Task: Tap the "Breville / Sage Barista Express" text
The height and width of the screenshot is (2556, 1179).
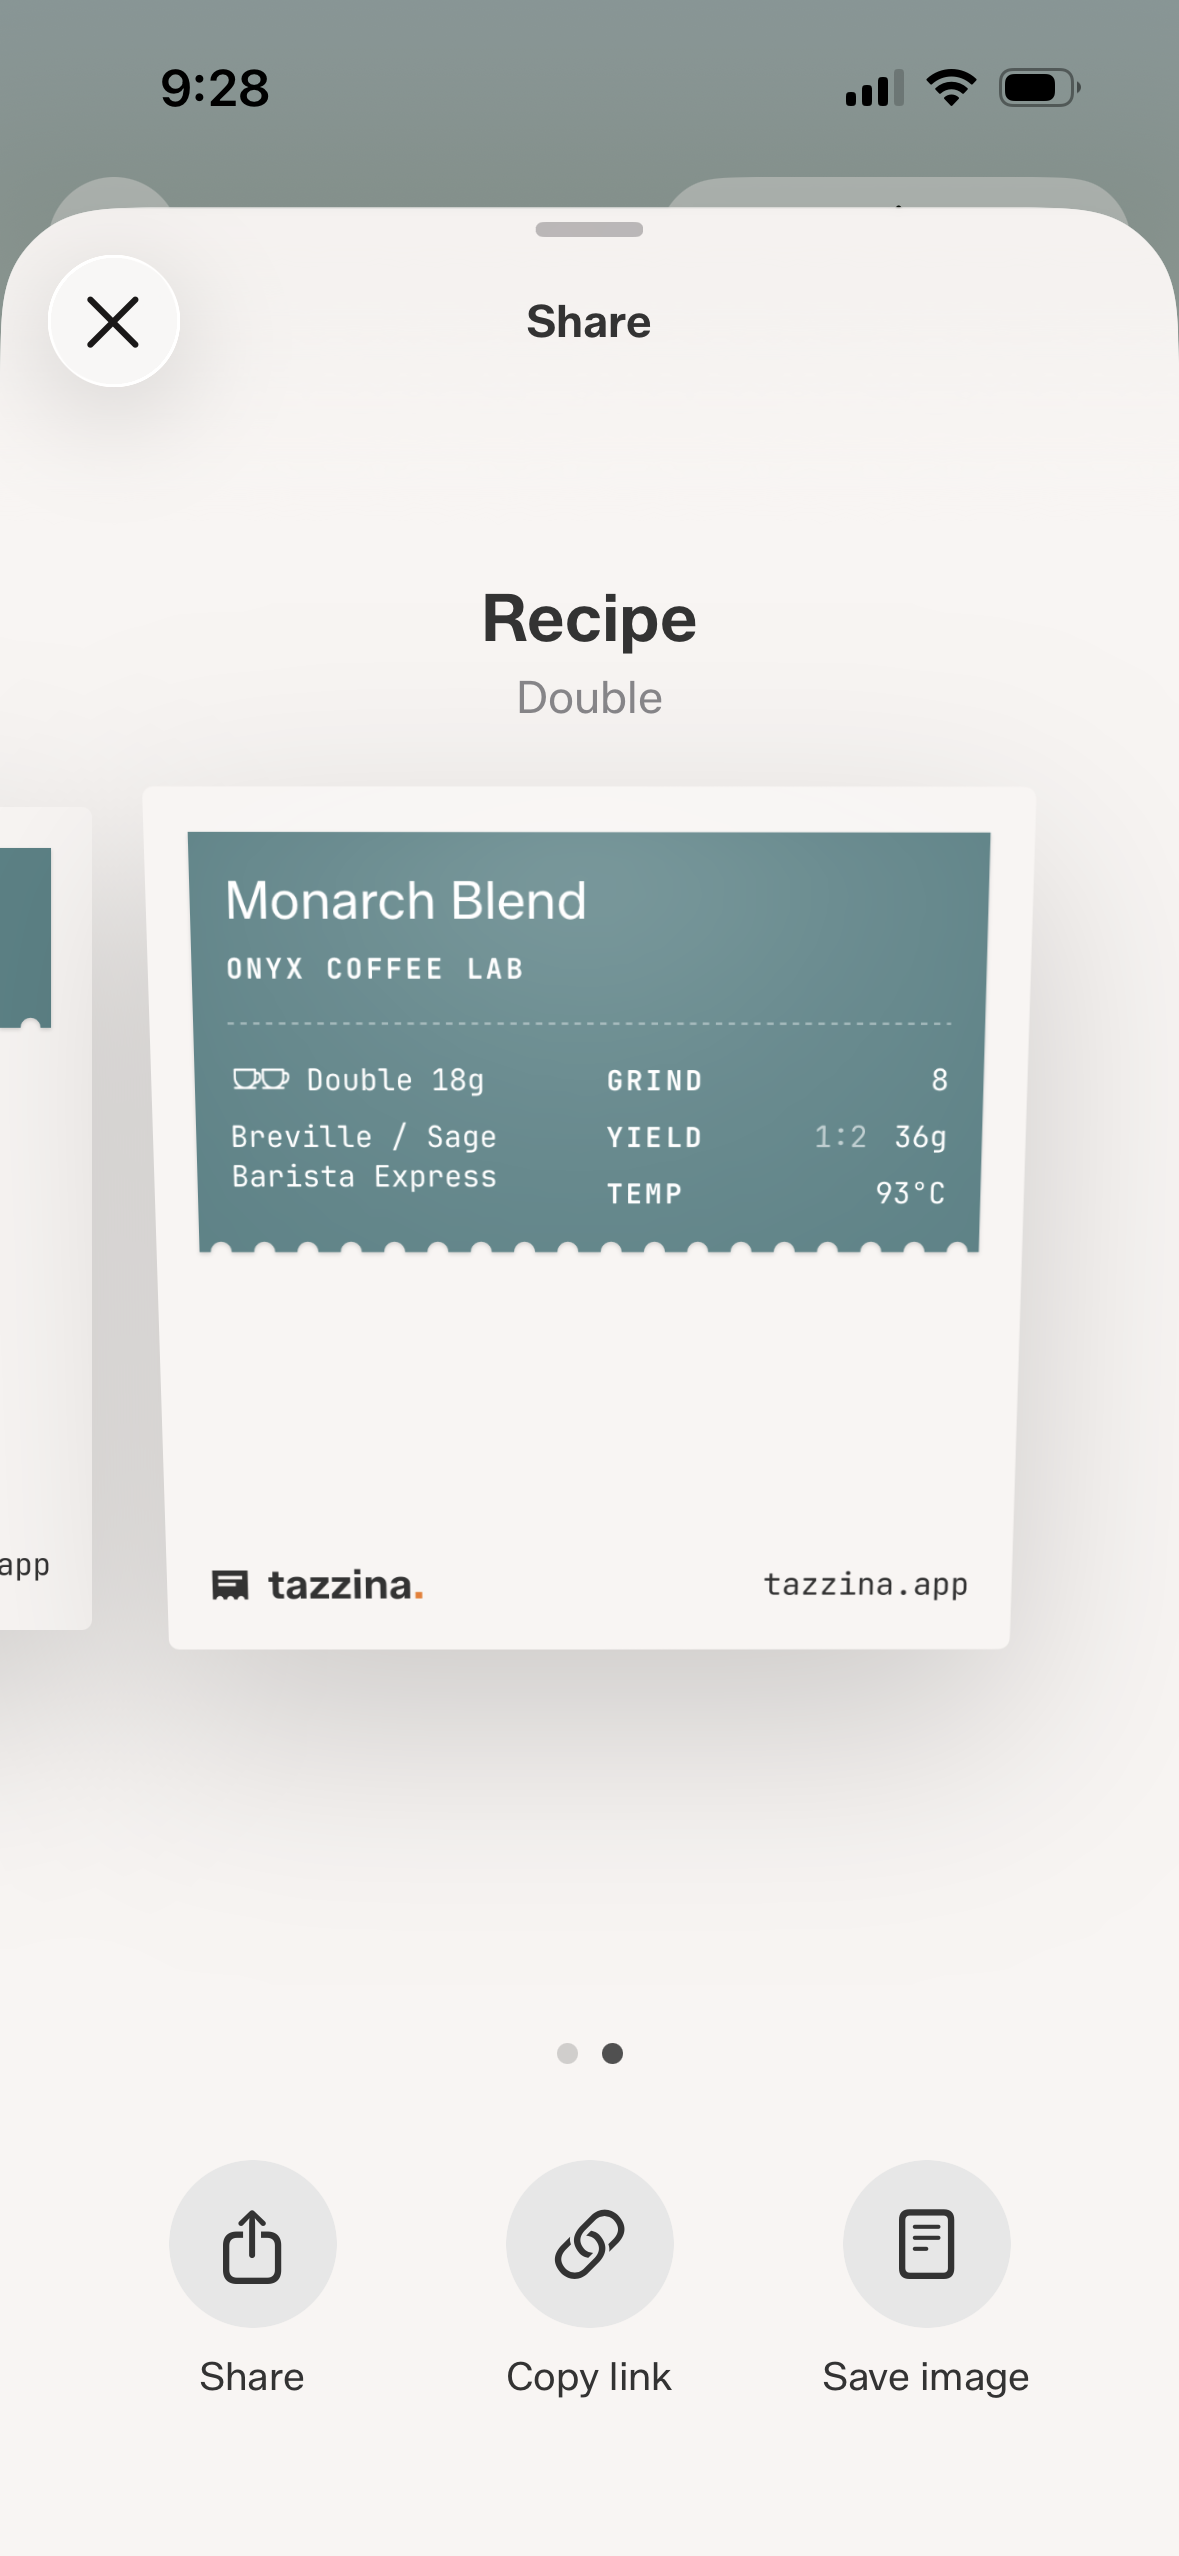Action: pos(364,1156)
